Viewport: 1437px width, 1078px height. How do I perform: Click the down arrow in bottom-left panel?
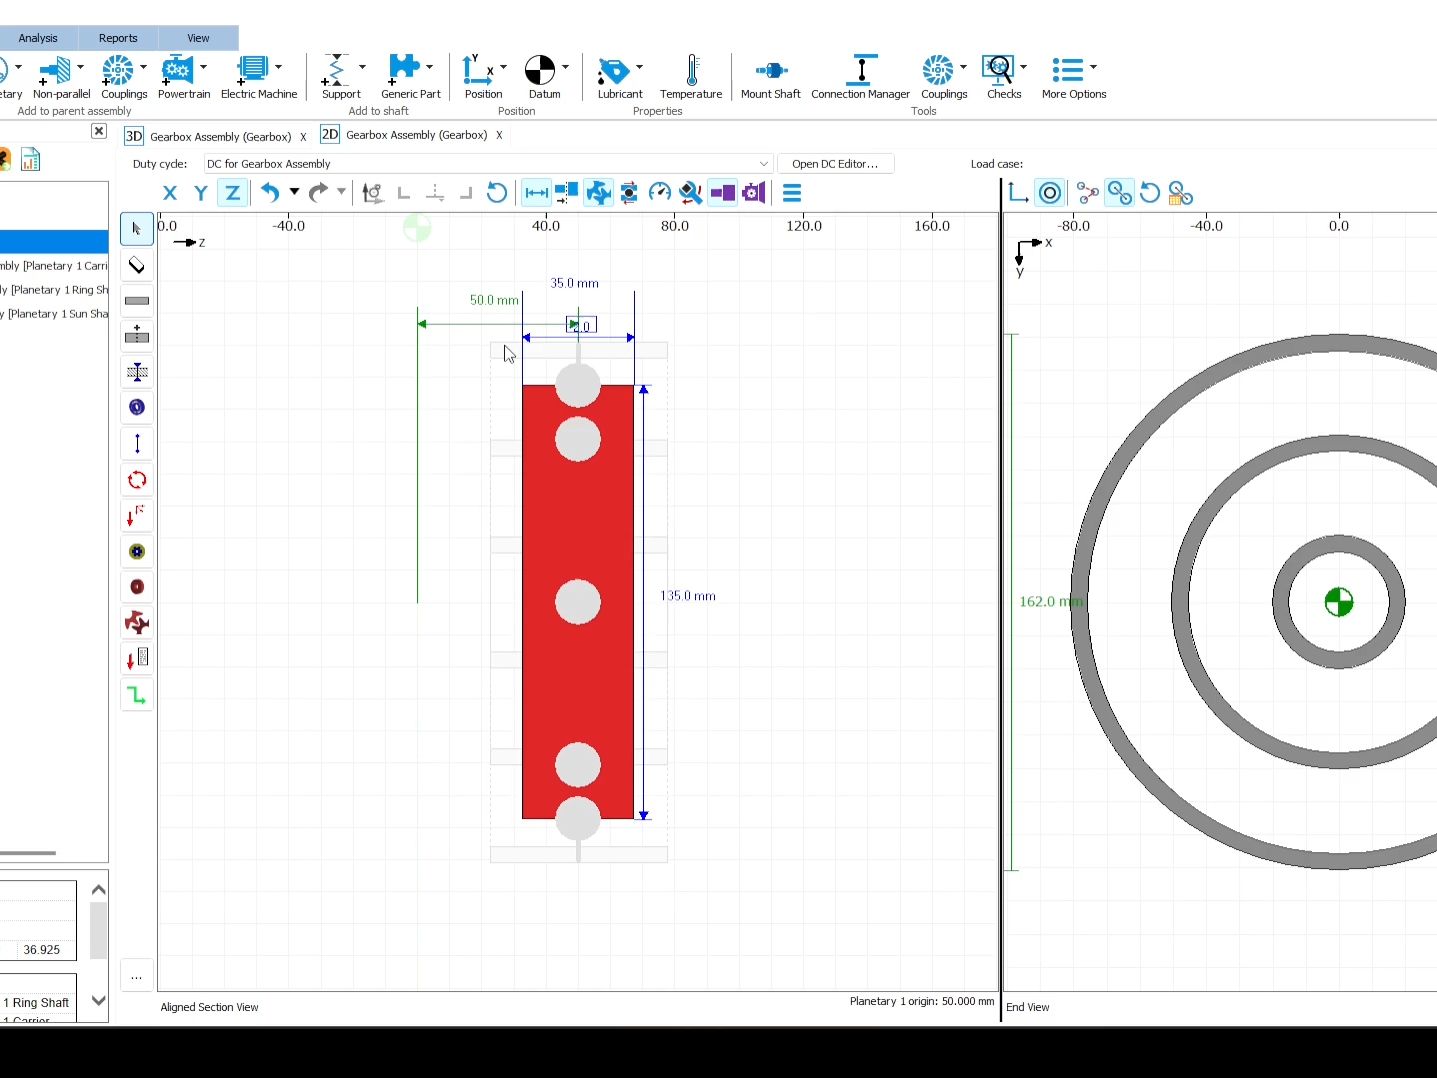click(98, 1000)
